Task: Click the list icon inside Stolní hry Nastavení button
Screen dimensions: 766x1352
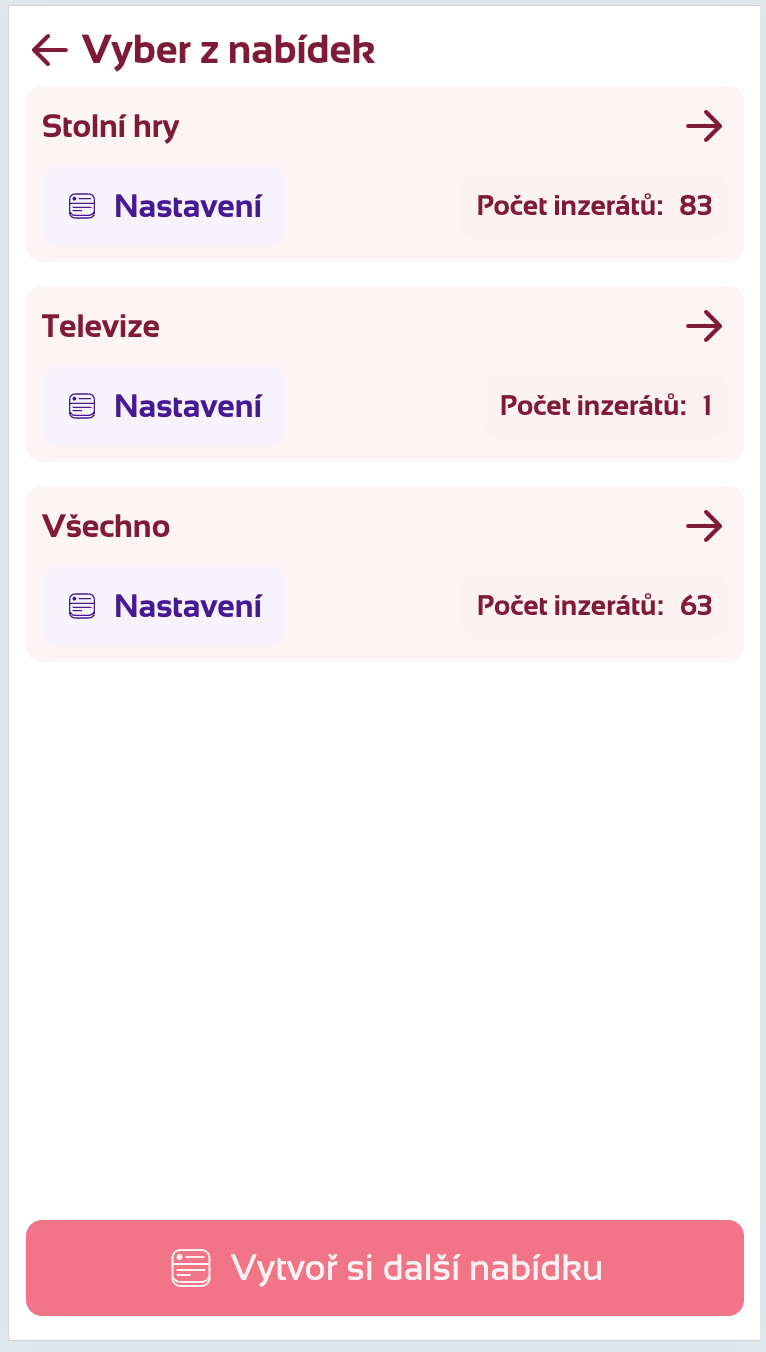Action: click(x=80, y=206)
